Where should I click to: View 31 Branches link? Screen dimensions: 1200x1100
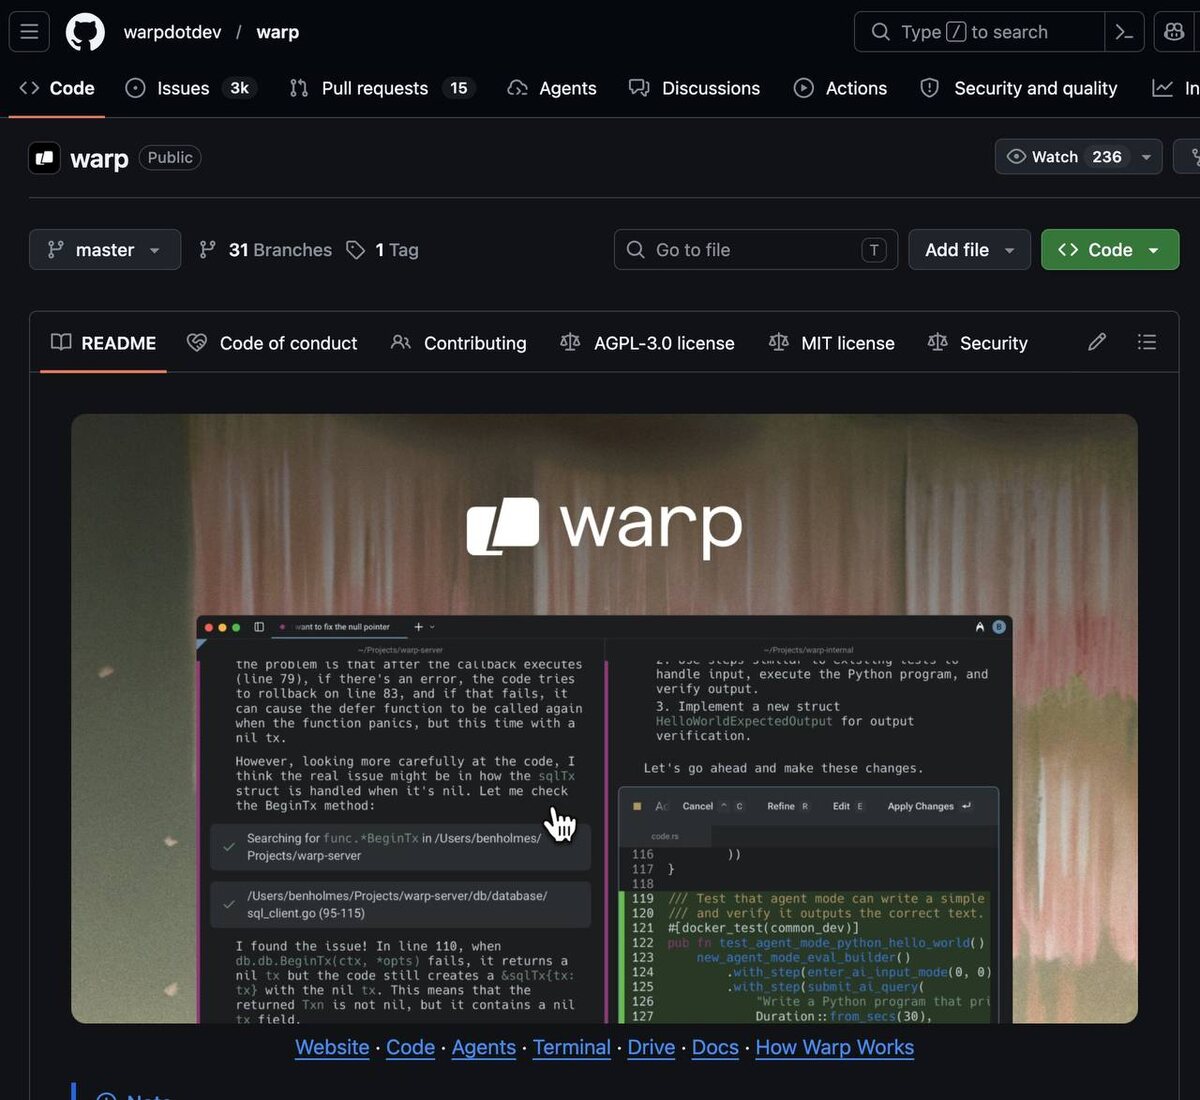(x=265, y=250)
